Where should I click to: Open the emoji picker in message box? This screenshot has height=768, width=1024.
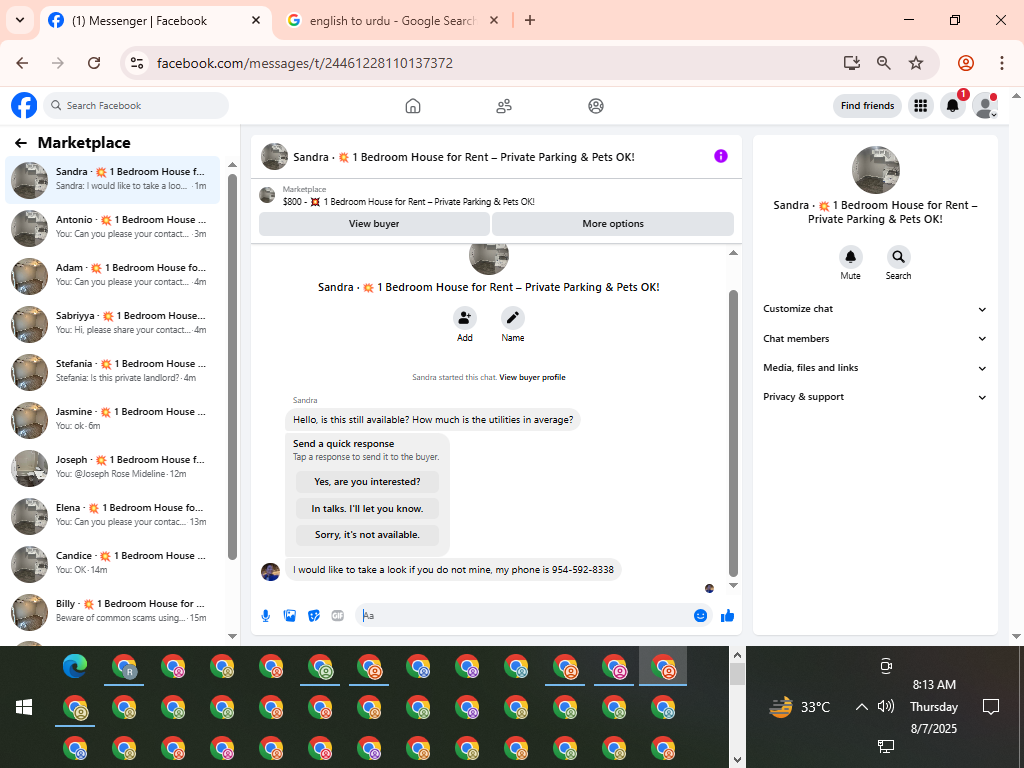(700, 616)
